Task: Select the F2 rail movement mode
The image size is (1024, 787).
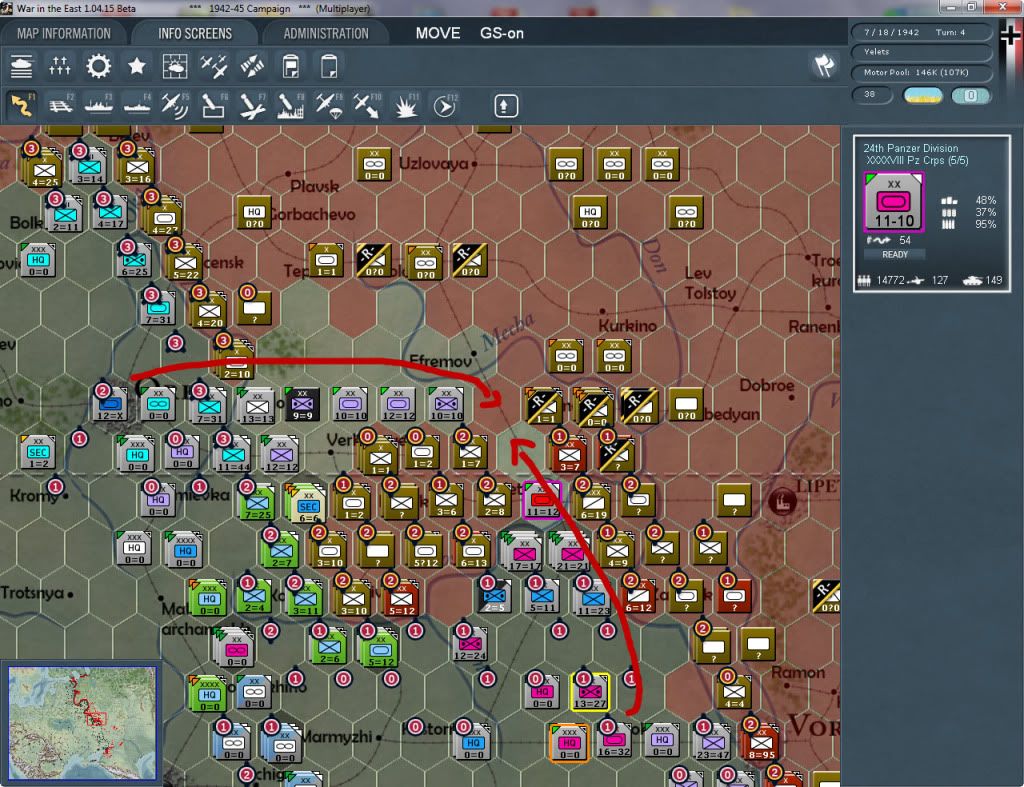Action: coord(61,106)
